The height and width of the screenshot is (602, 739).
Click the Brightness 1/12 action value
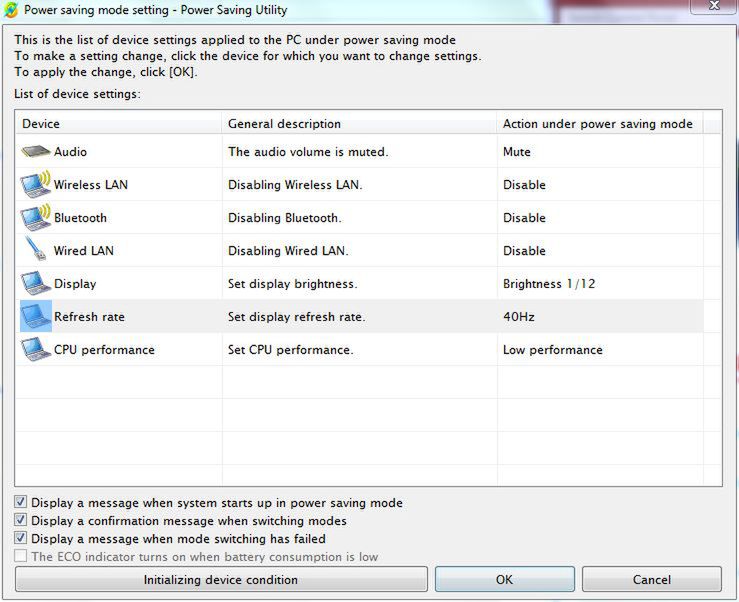[549, 284]
